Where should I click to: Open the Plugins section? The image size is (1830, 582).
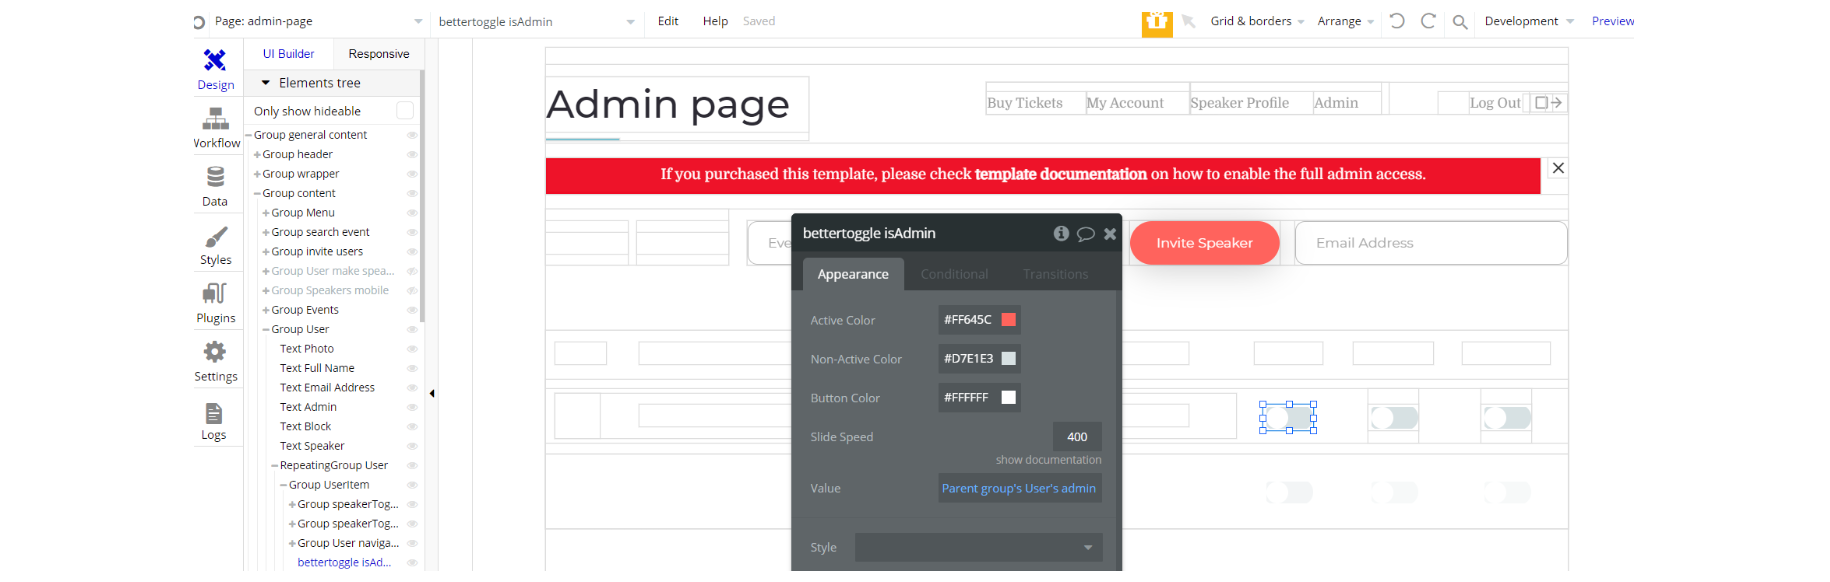point(215,303)
